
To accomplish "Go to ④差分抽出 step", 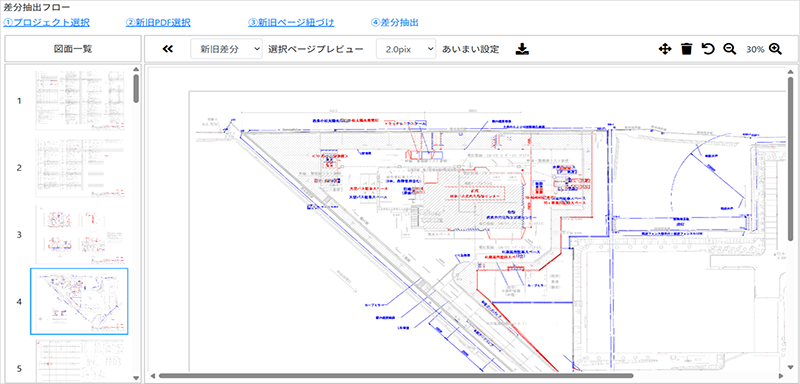I will [x=395, y=22].
